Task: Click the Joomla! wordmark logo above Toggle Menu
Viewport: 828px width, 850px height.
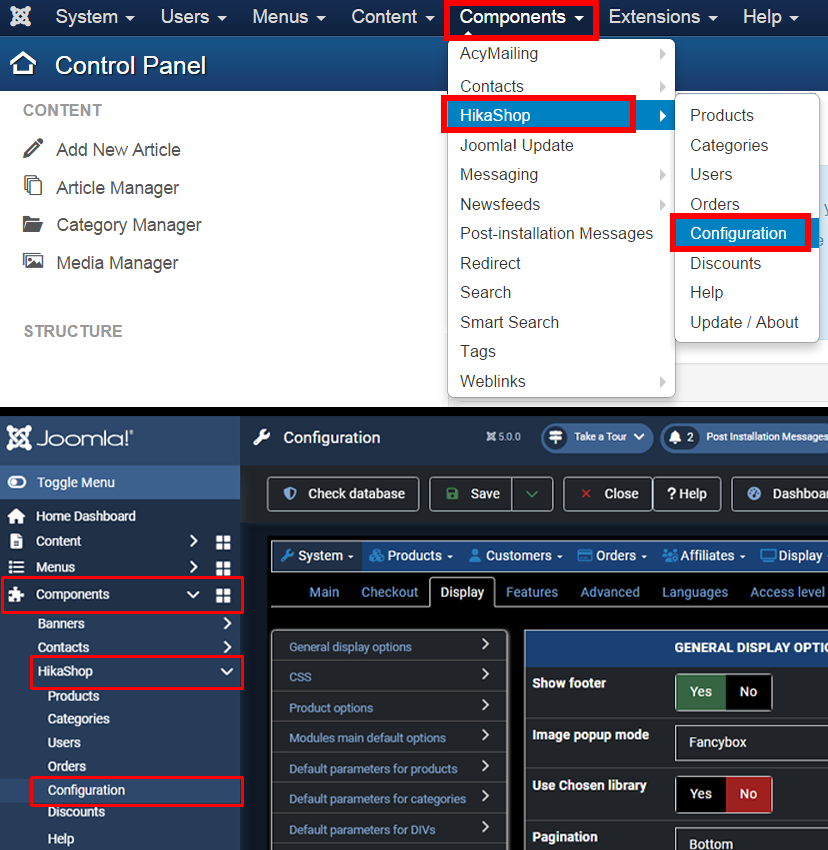Action: 70,437
